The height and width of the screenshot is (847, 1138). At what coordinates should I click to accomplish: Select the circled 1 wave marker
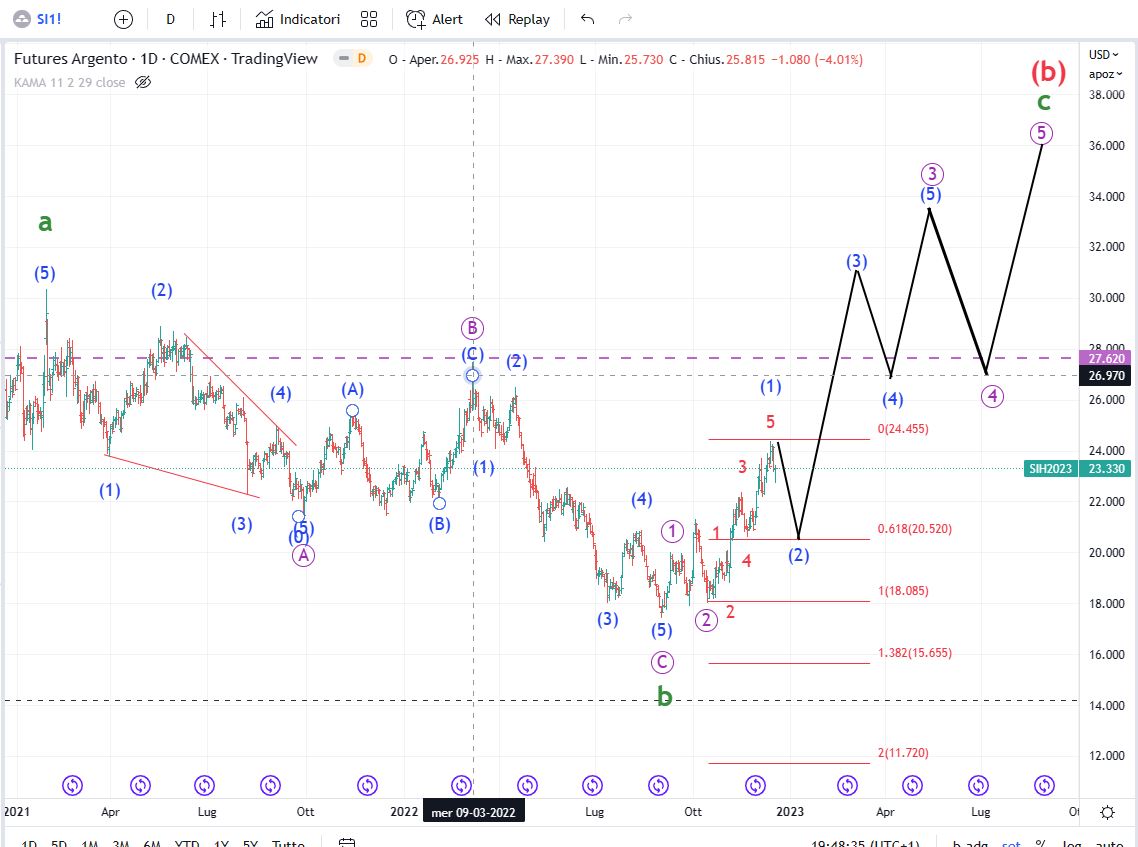672,531
